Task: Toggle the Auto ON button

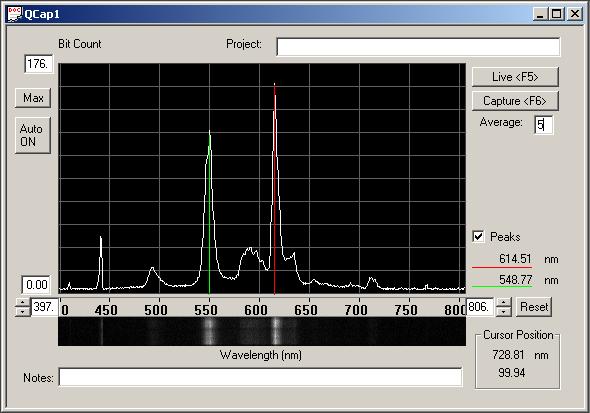Action: 33,135
